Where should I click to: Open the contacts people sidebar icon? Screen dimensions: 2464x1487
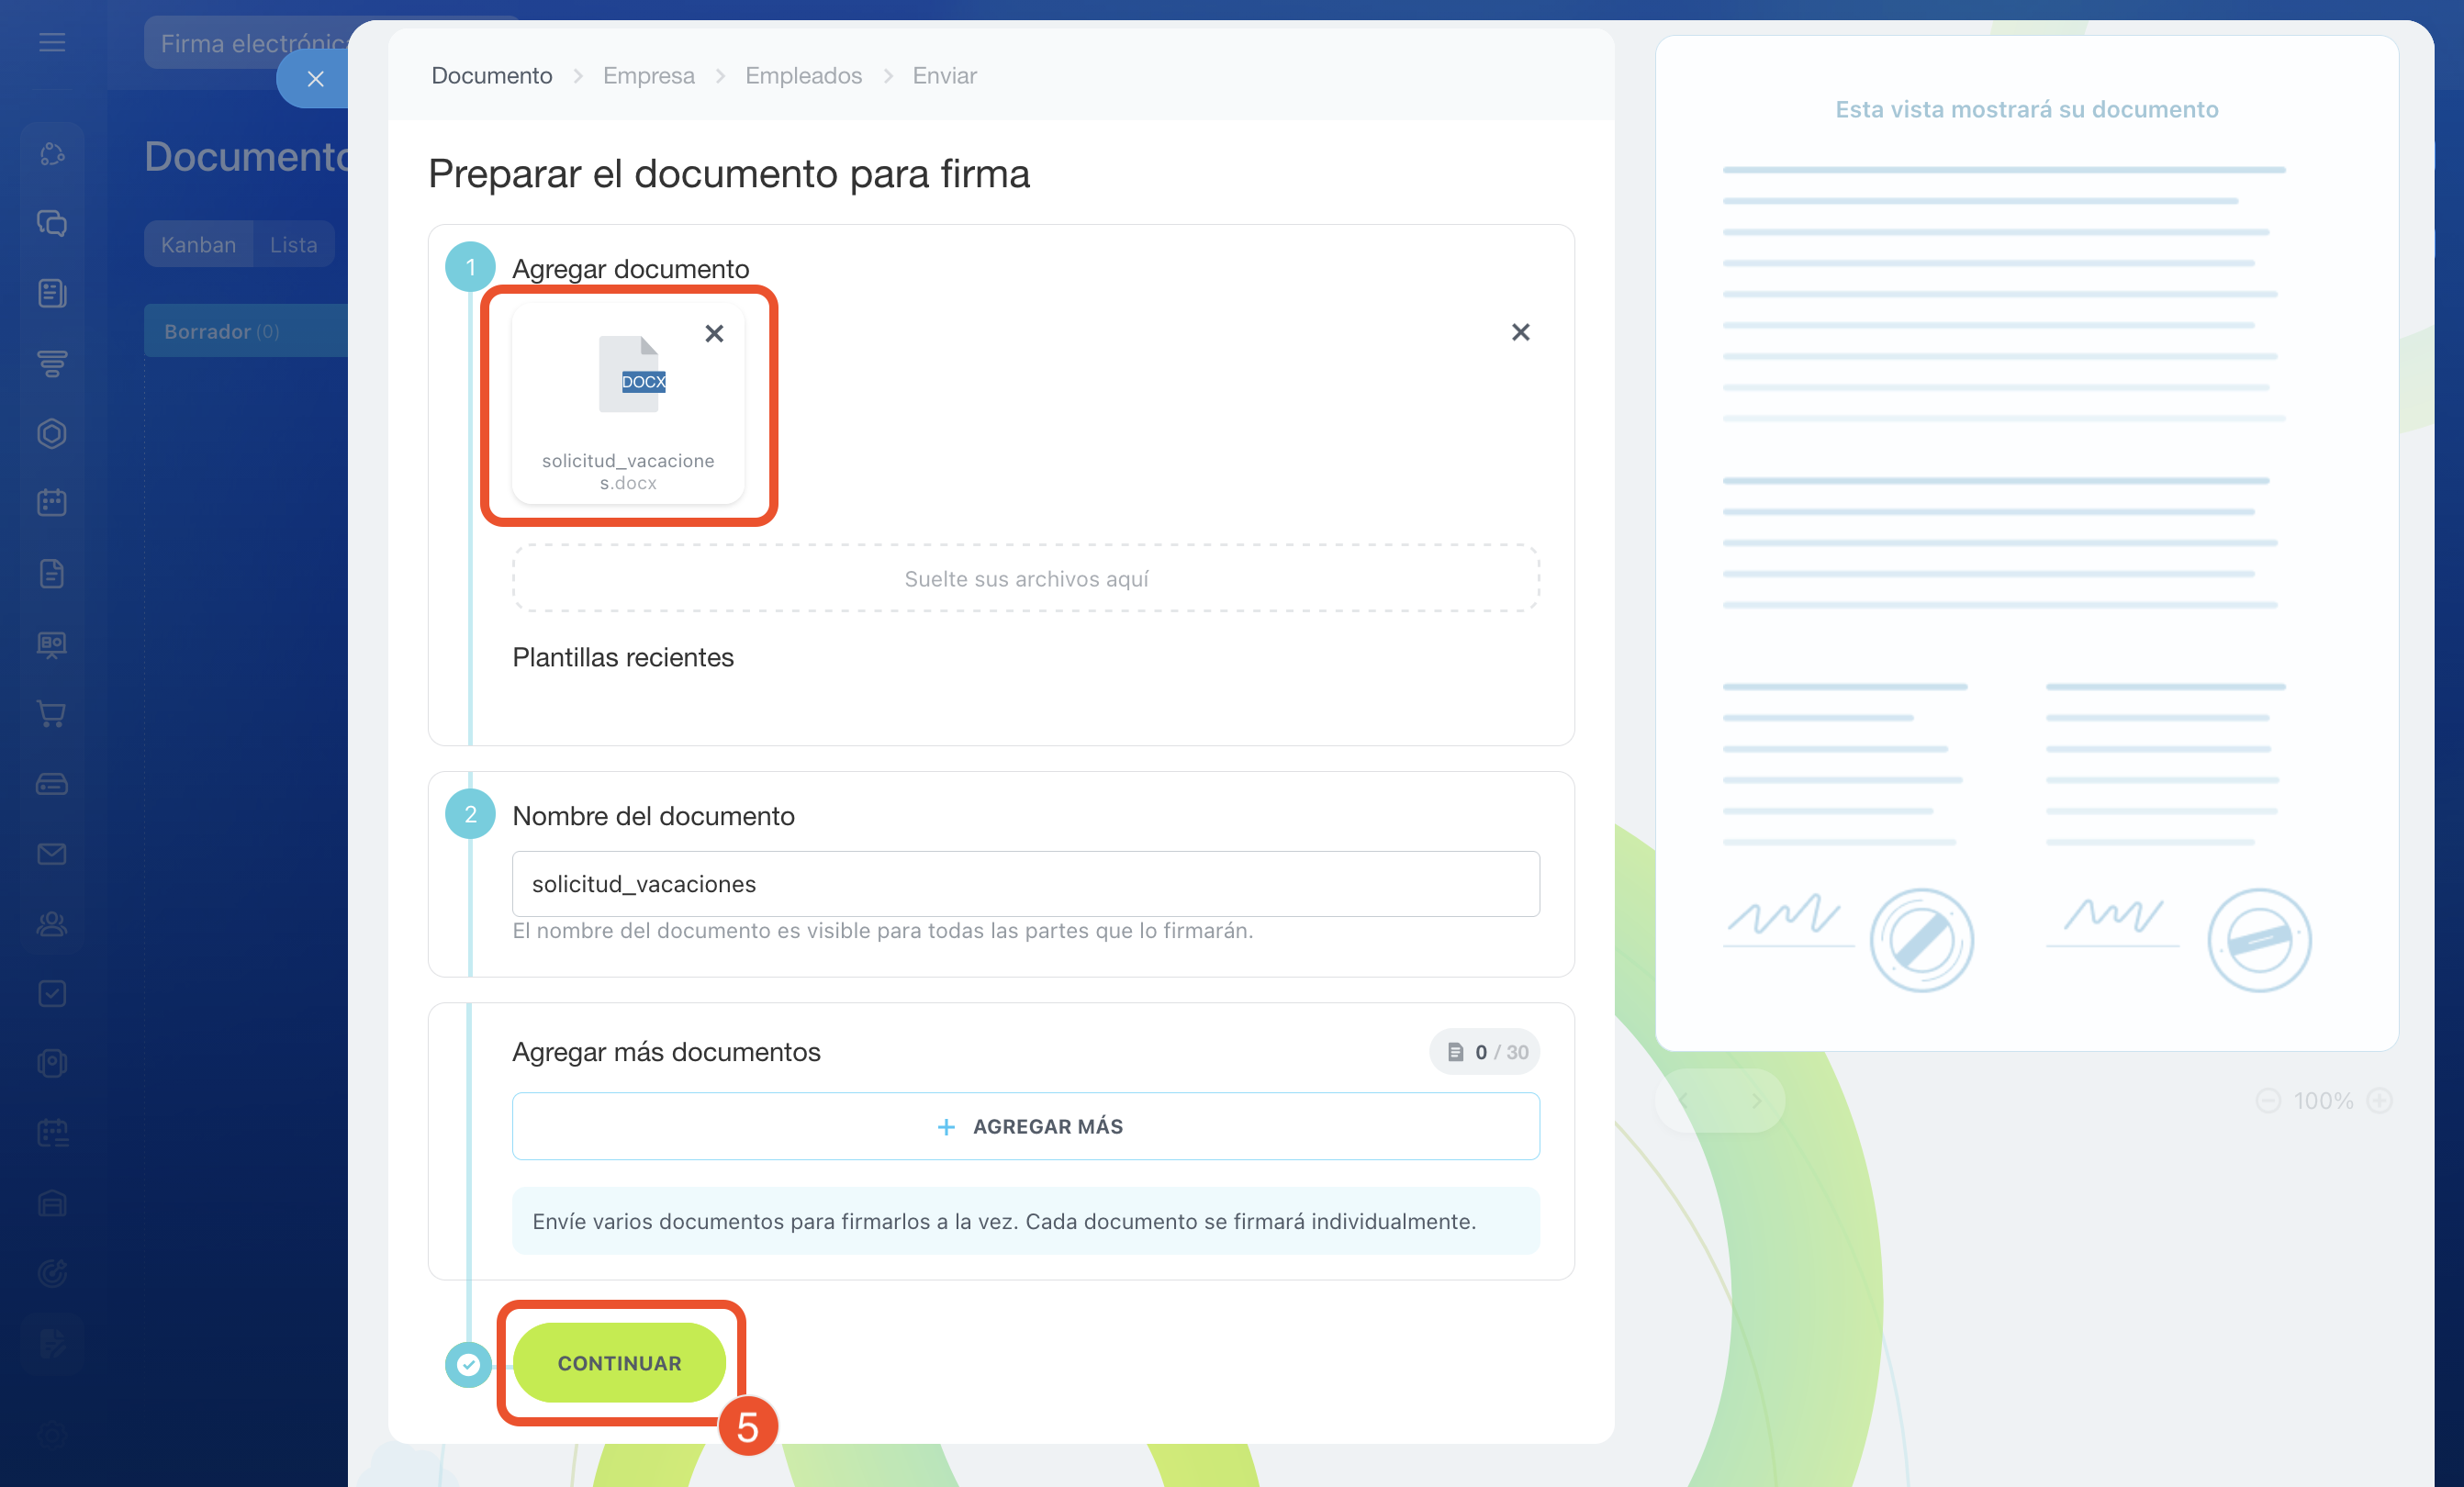pos(52,923)
